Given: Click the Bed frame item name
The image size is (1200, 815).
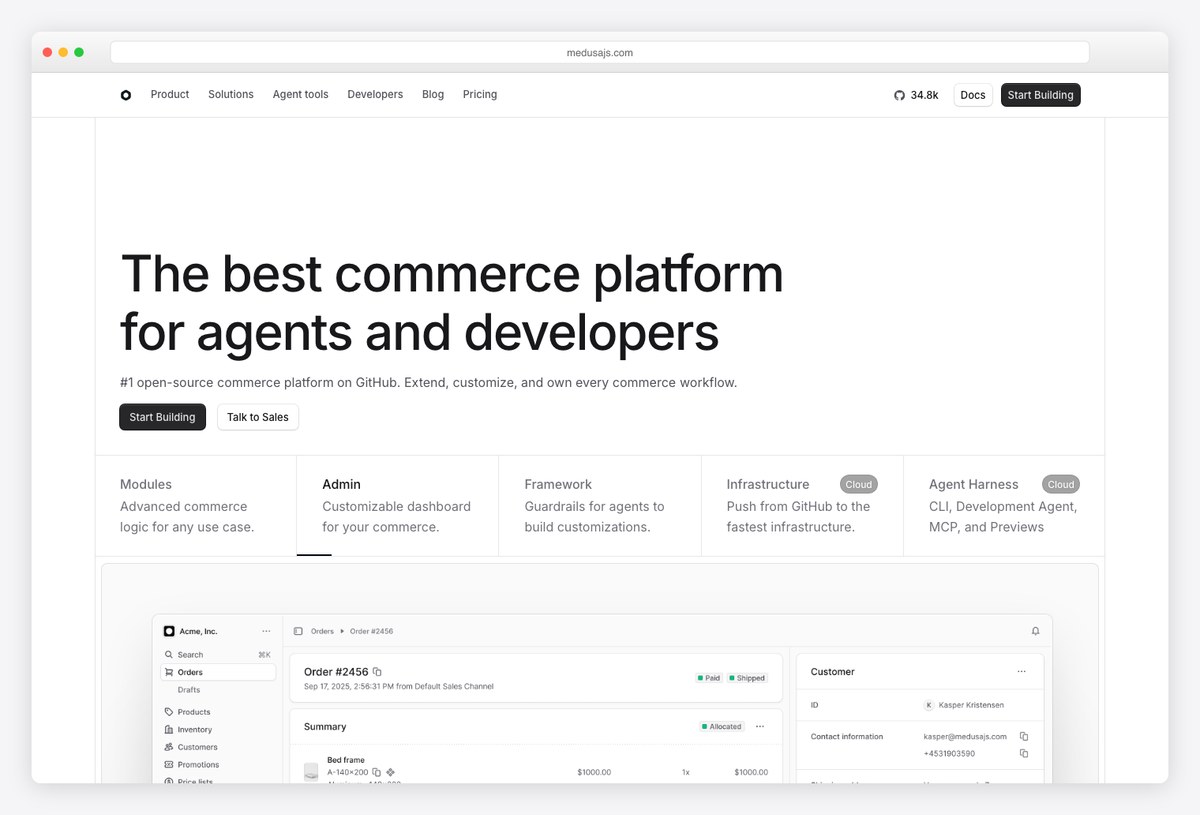Looking at the screenshot, I should tap(346, 760).
